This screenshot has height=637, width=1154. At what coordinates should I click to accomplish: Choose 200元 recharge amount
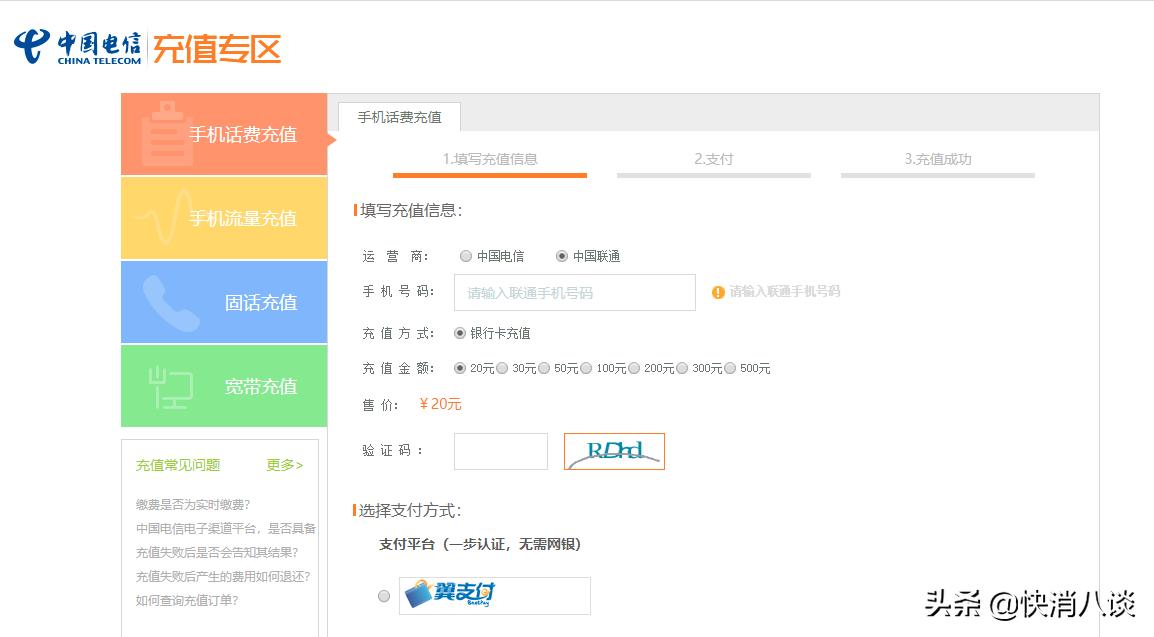tap(634, 368)
